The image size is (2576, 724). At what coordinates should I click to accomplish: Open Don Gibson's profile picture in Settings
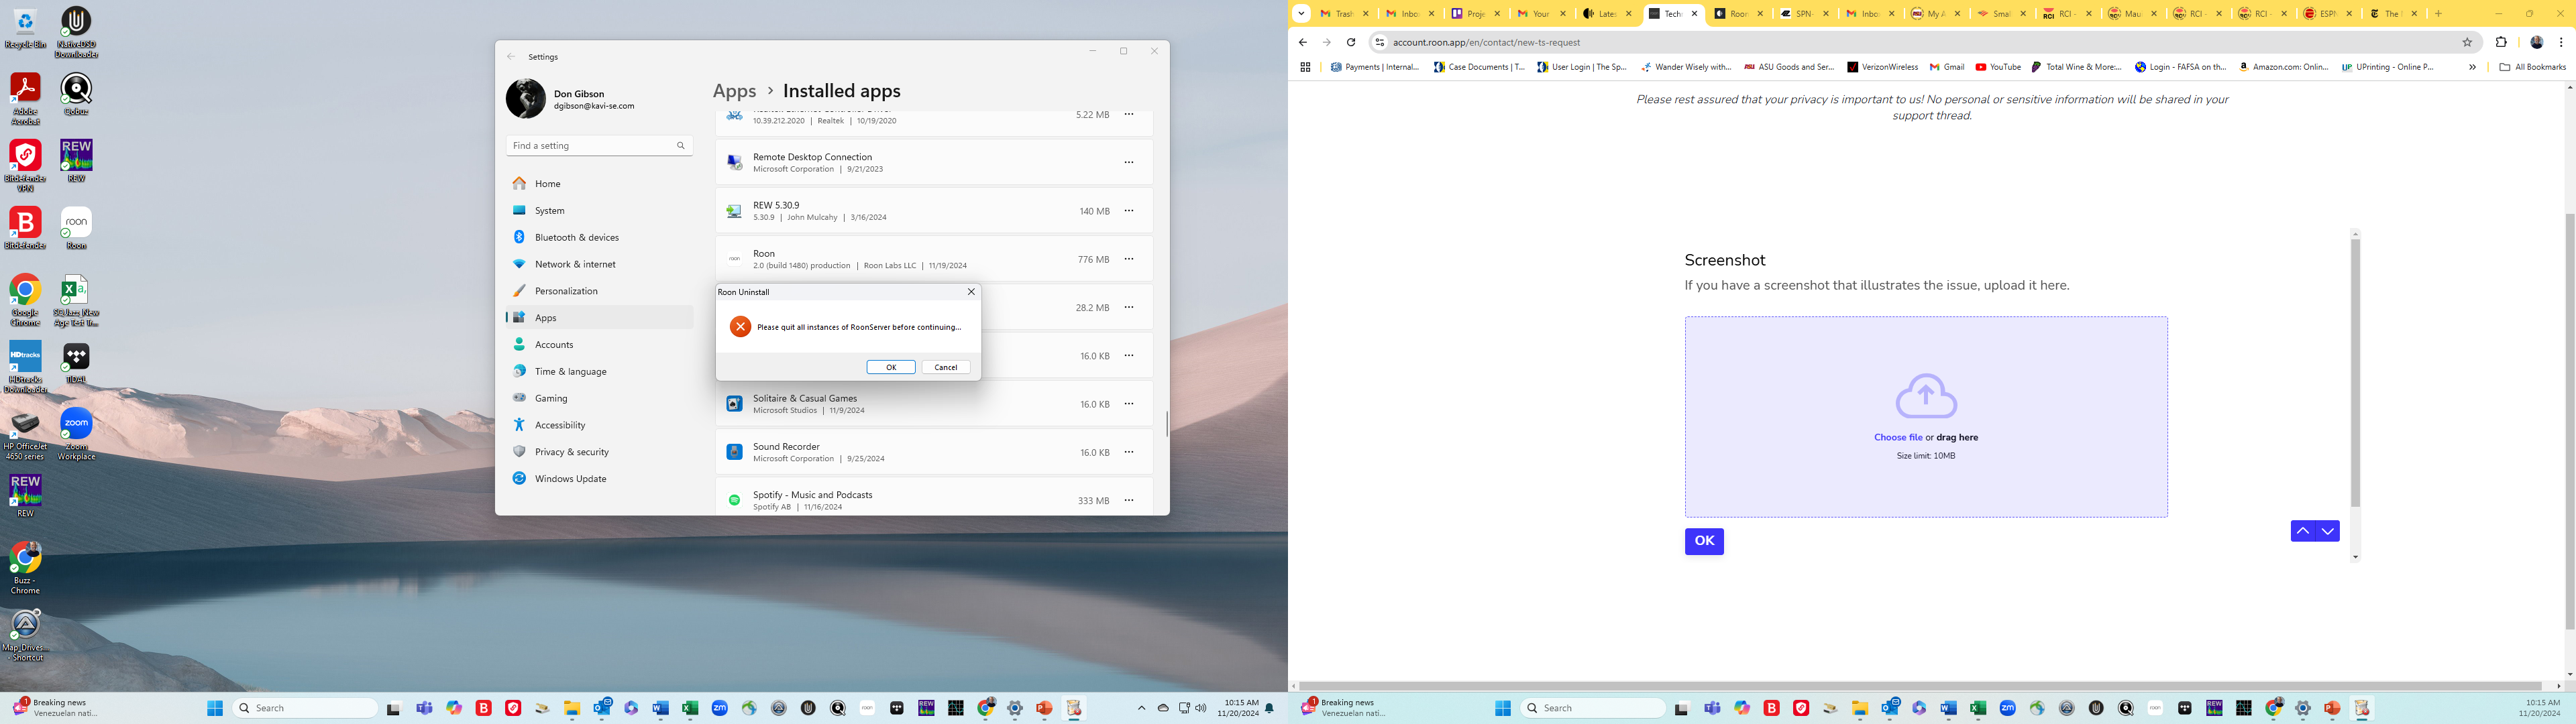(525, 99)
